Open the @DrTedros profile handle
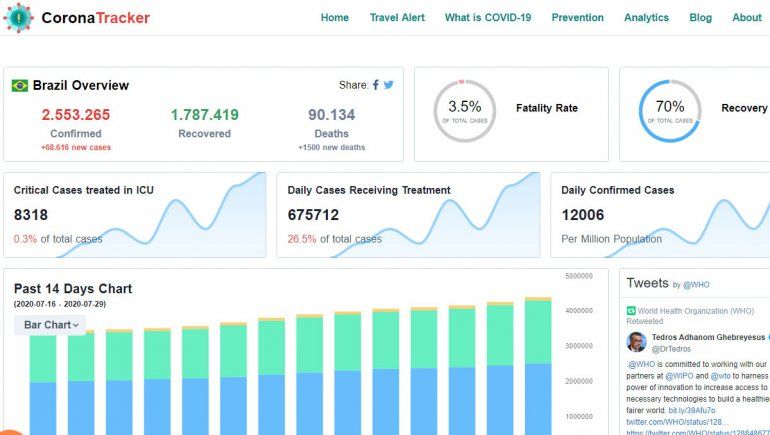Screen dimensions: 770x435 coord(671,349)
